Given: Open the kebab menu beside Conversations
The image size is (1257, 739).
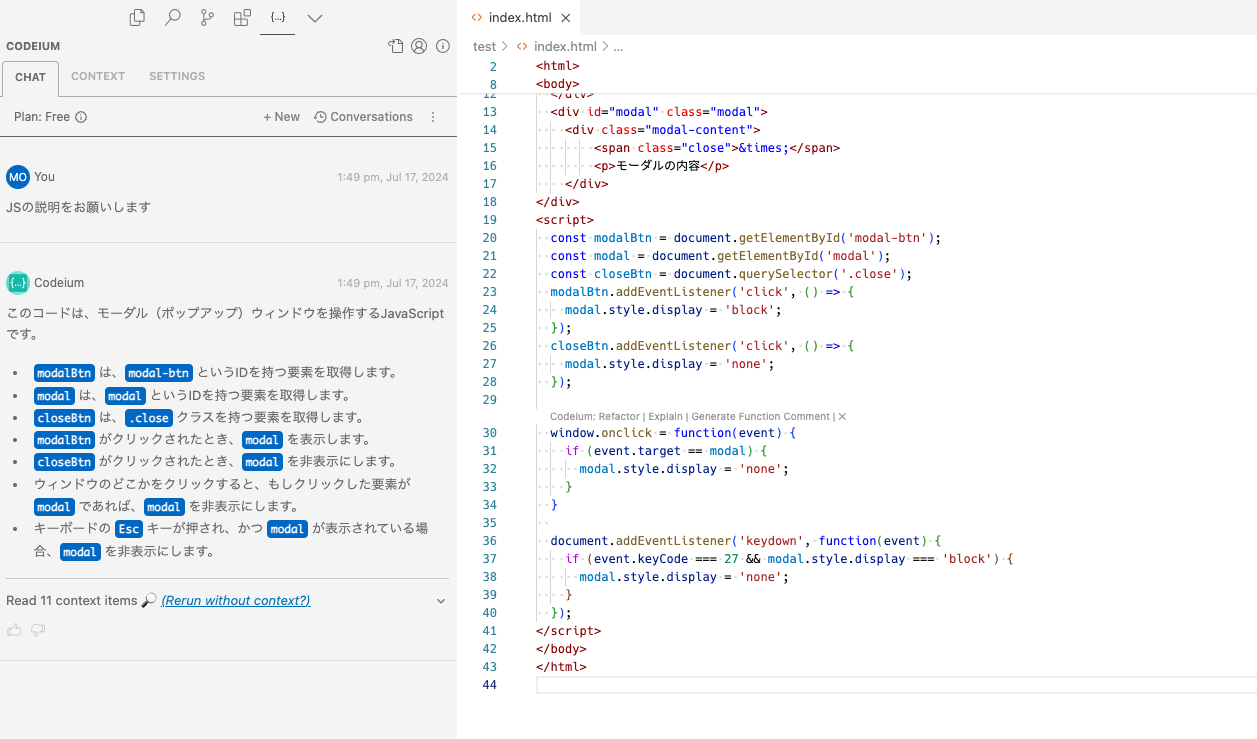Looking at the screenshot, I should [433, 116].
